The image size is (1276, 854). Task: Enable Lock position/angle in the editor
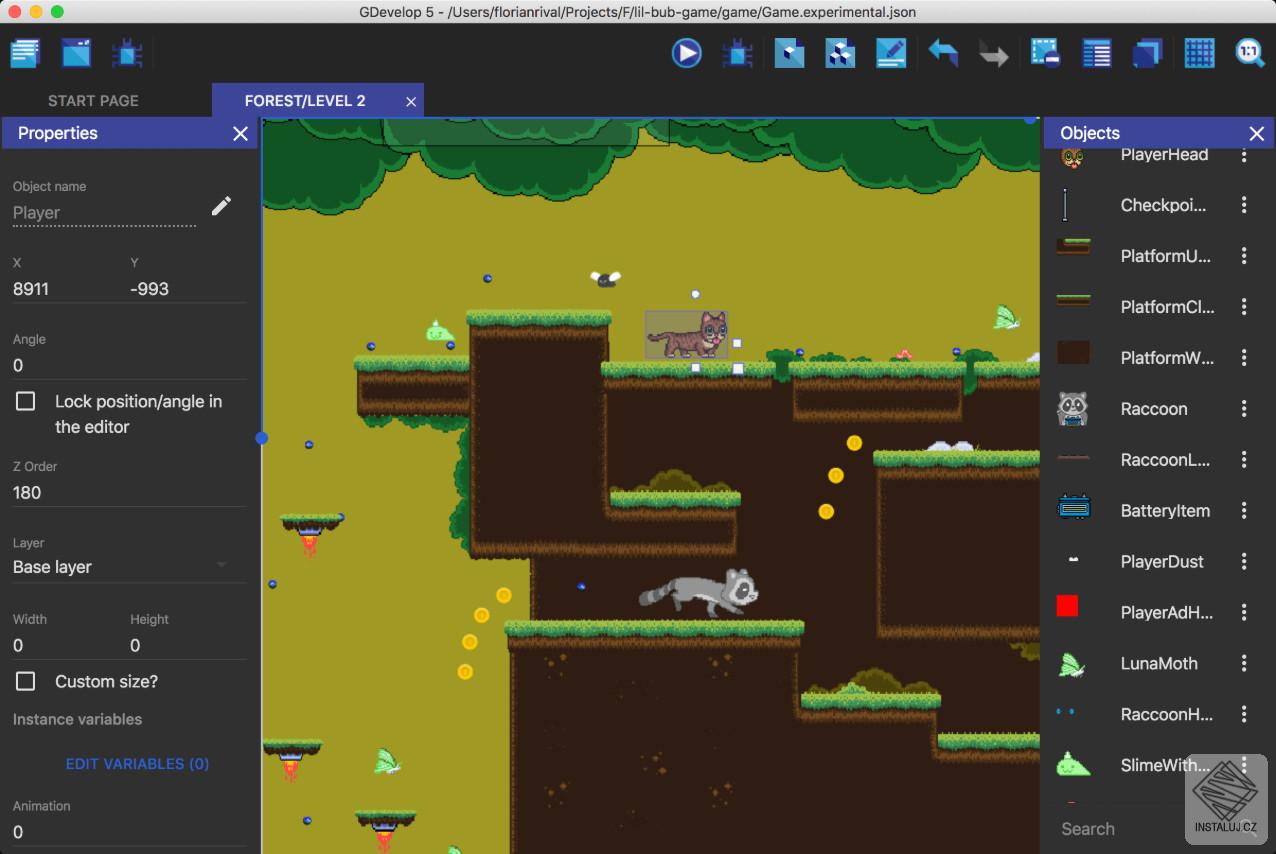point(26,401)
